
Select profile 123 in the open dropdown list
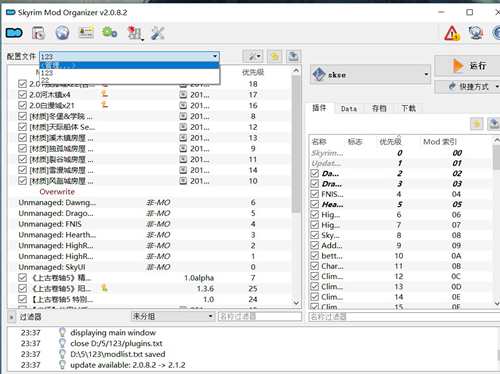129,73
